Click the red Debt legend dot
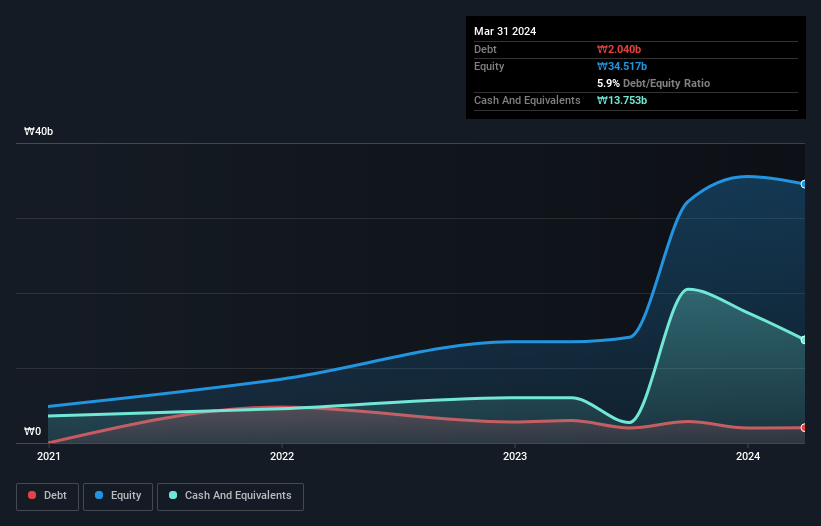This screenshot has width=821, height=526. pyautogui.click(x=32, y=495)
